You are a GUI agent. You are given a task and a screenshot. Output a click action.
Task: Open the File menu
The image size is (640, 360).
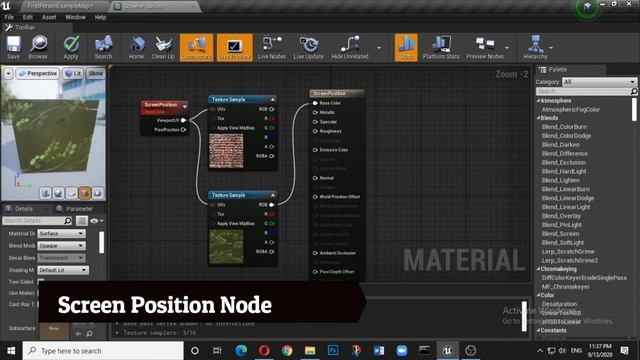[x=9, y=17]
